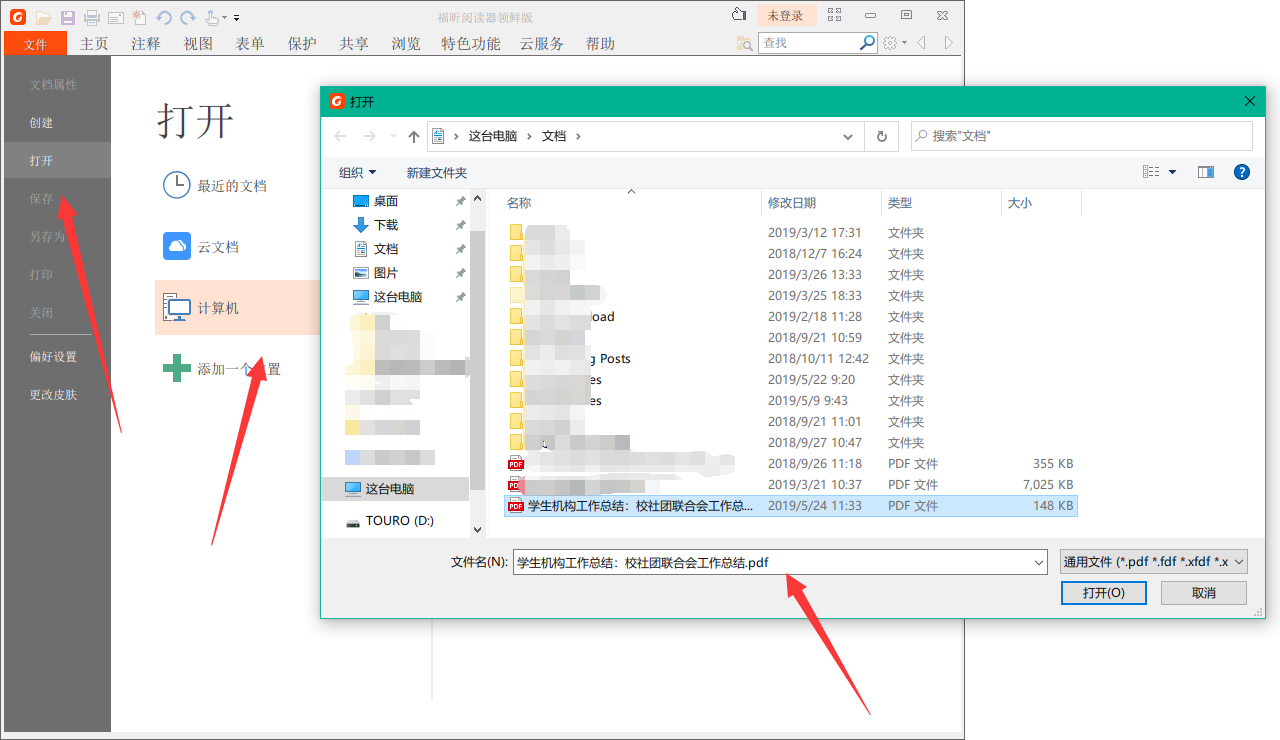The image size is (1280, 740).
Task: Select 下载 in dialog navigation pane
Action: pos(386,225)
